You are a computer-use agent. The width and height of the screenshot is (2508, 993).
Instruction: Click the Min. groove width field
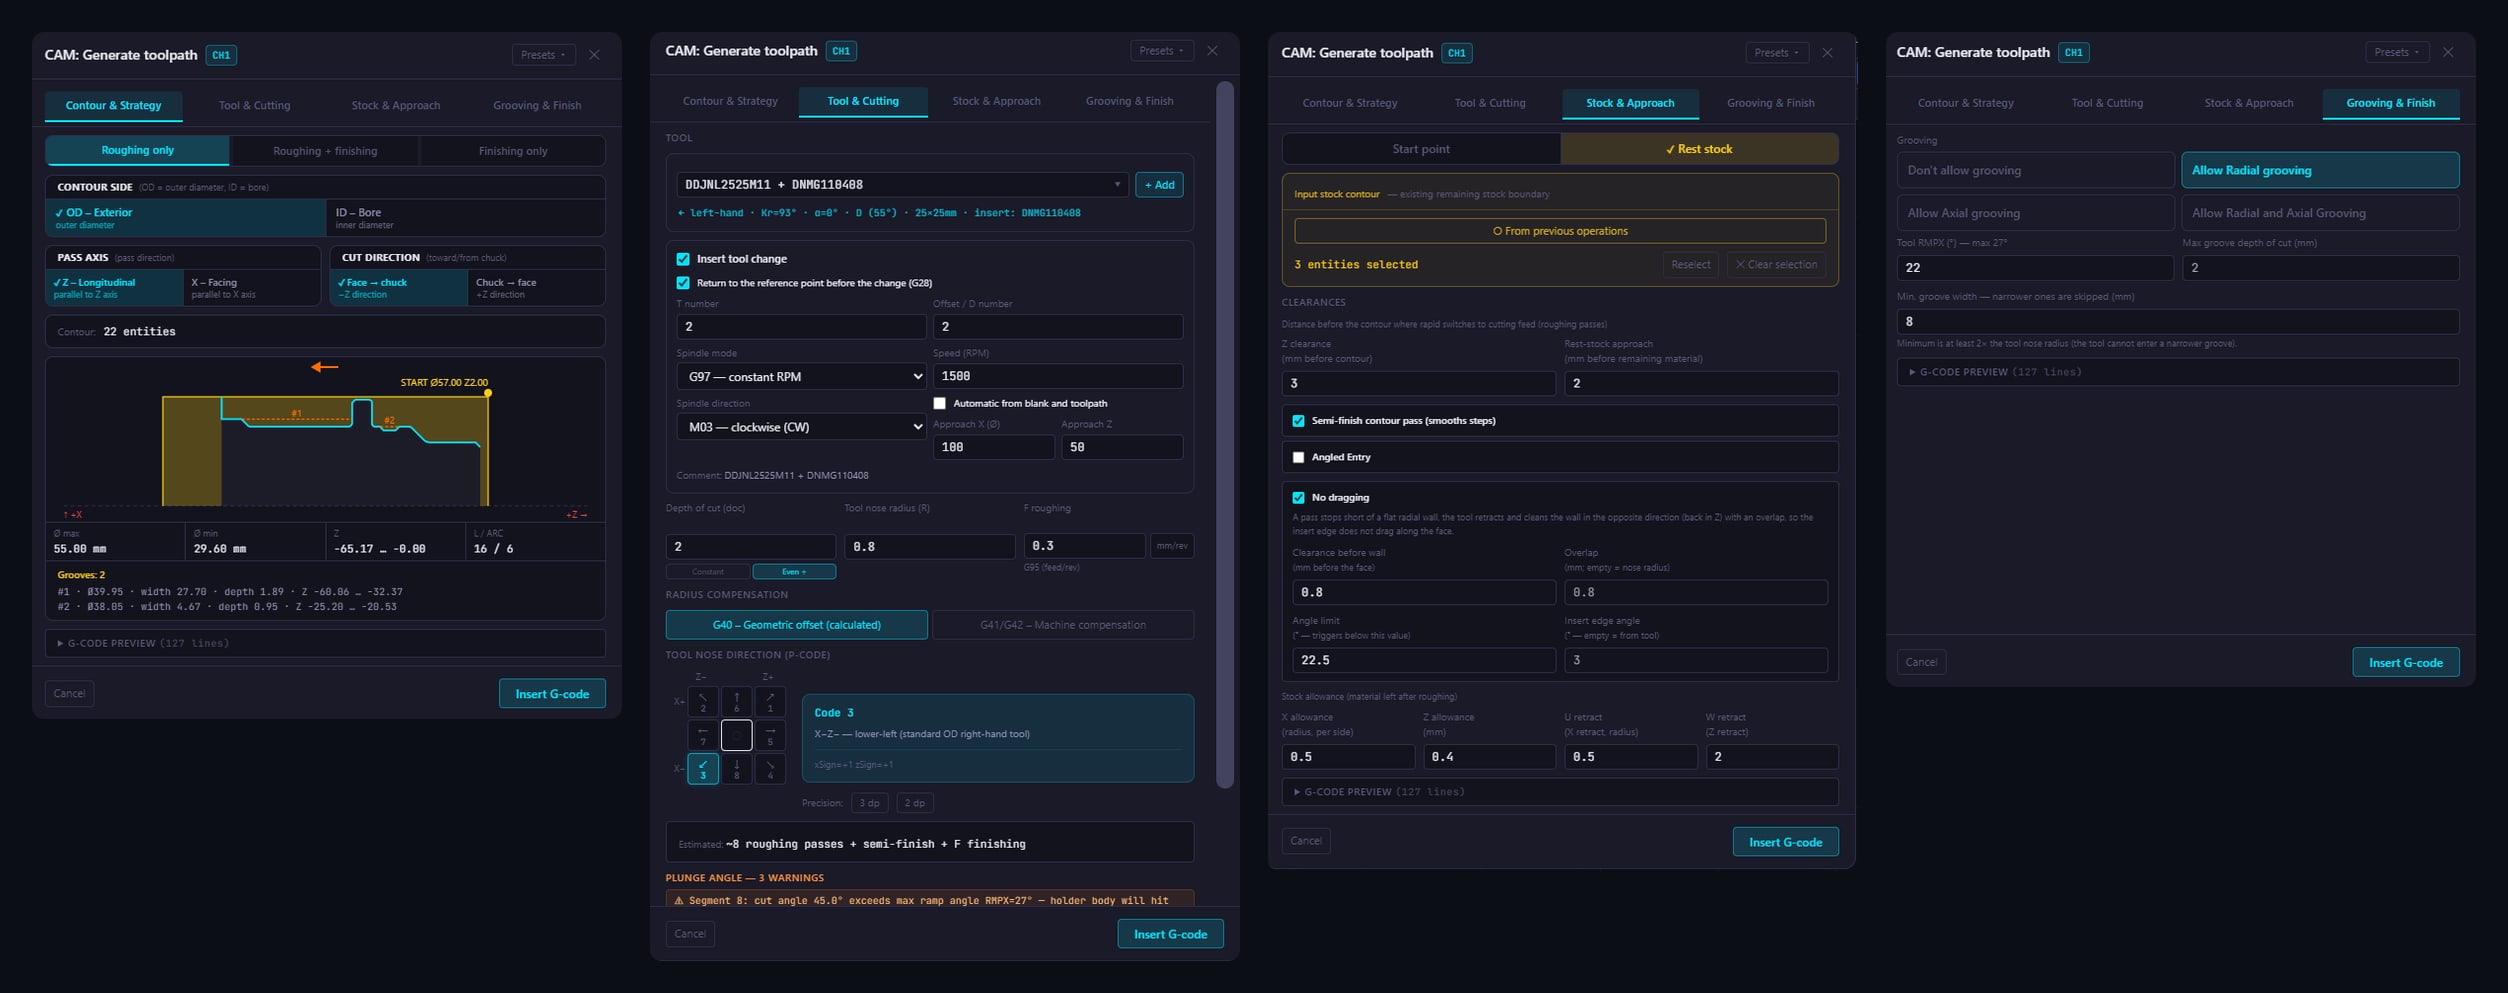tap(2177, 322)
